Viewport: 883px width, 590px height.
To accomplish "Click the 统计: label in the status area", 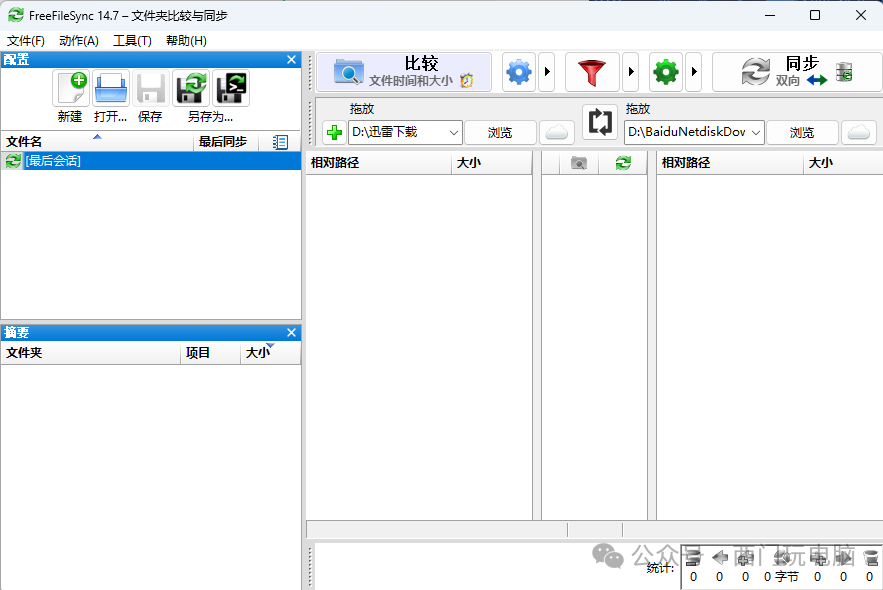I will [660, 568].
